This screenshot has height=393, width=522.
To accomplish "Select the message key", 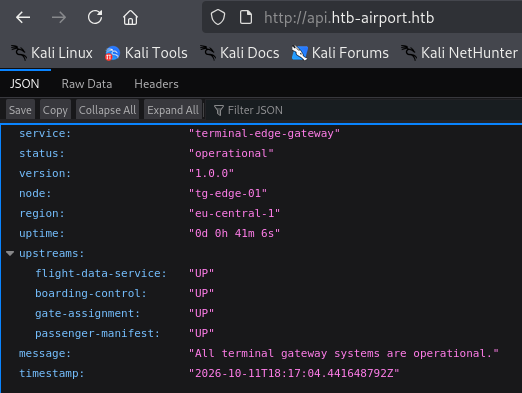I will click(x=45, y=353).
